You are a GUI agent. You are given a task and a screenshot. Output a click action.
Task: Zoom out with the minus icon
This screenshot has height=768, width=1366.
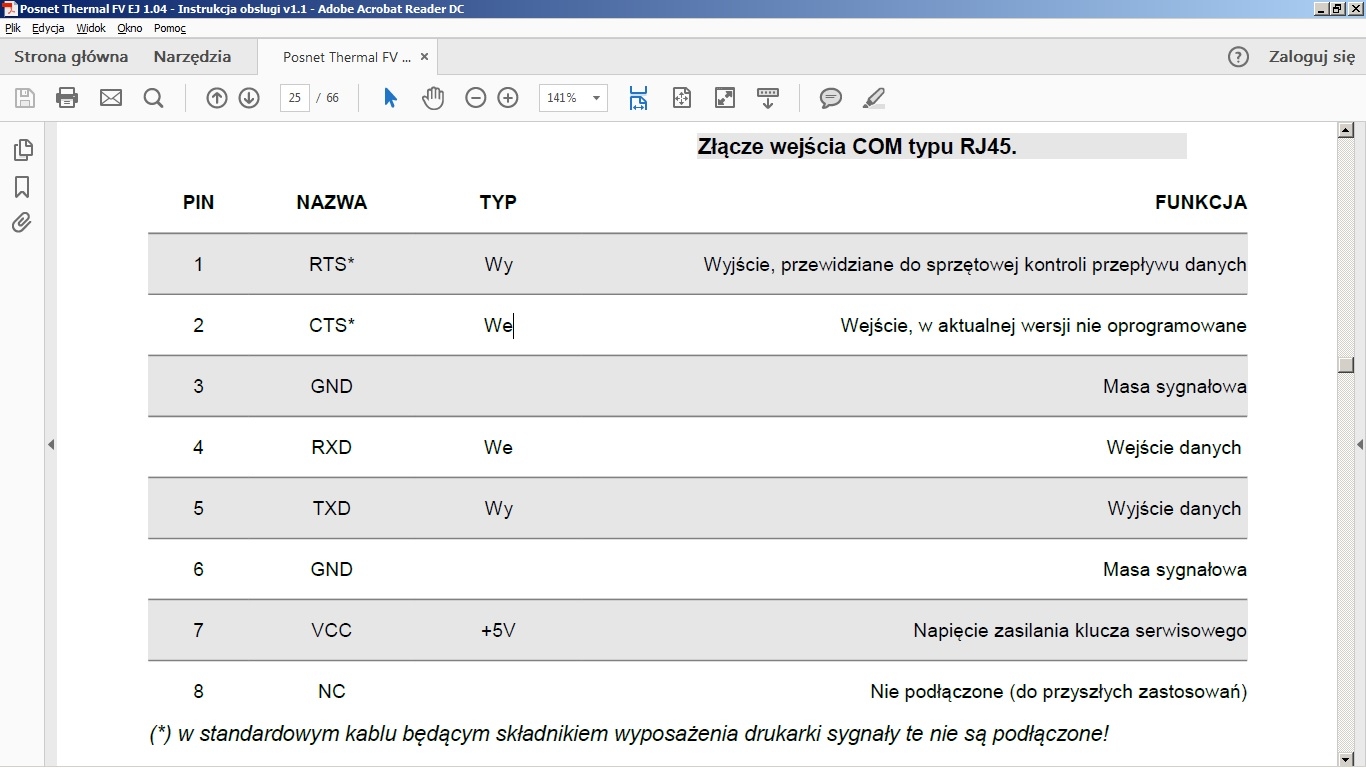tap(476, 98)
